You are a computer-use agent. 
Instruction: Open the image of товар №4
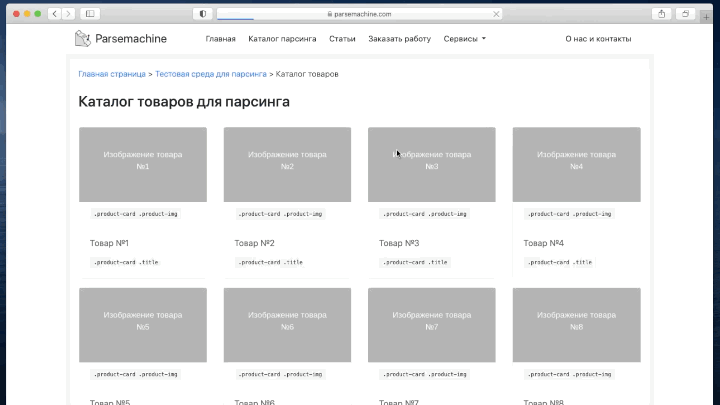click(x=576, y=164)
